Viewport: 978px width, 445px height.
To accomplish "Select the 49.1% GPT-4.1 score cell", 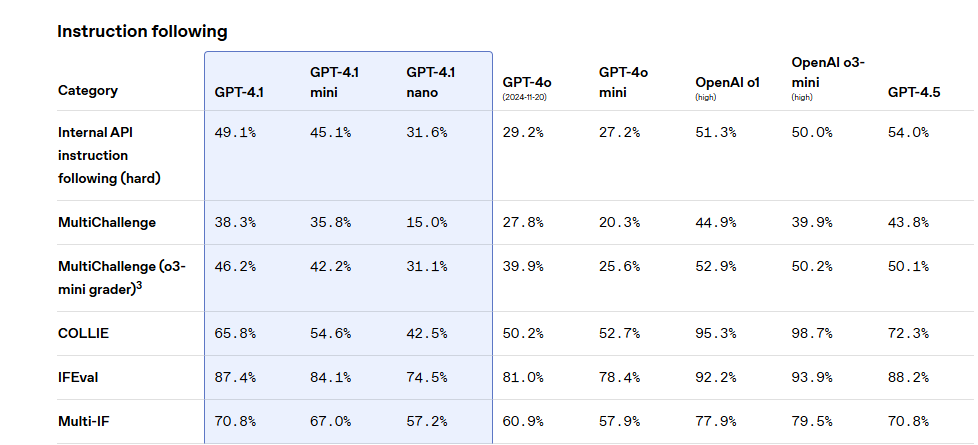I will click(x=235, y=132).
